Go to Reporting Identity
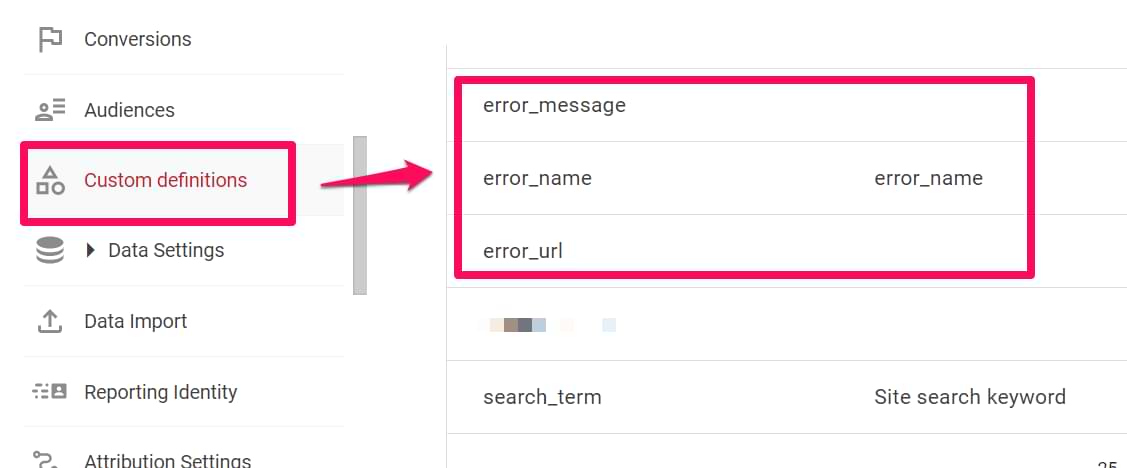The width and height of the screenshot is (1127, 468). click(x=160, y=392)
